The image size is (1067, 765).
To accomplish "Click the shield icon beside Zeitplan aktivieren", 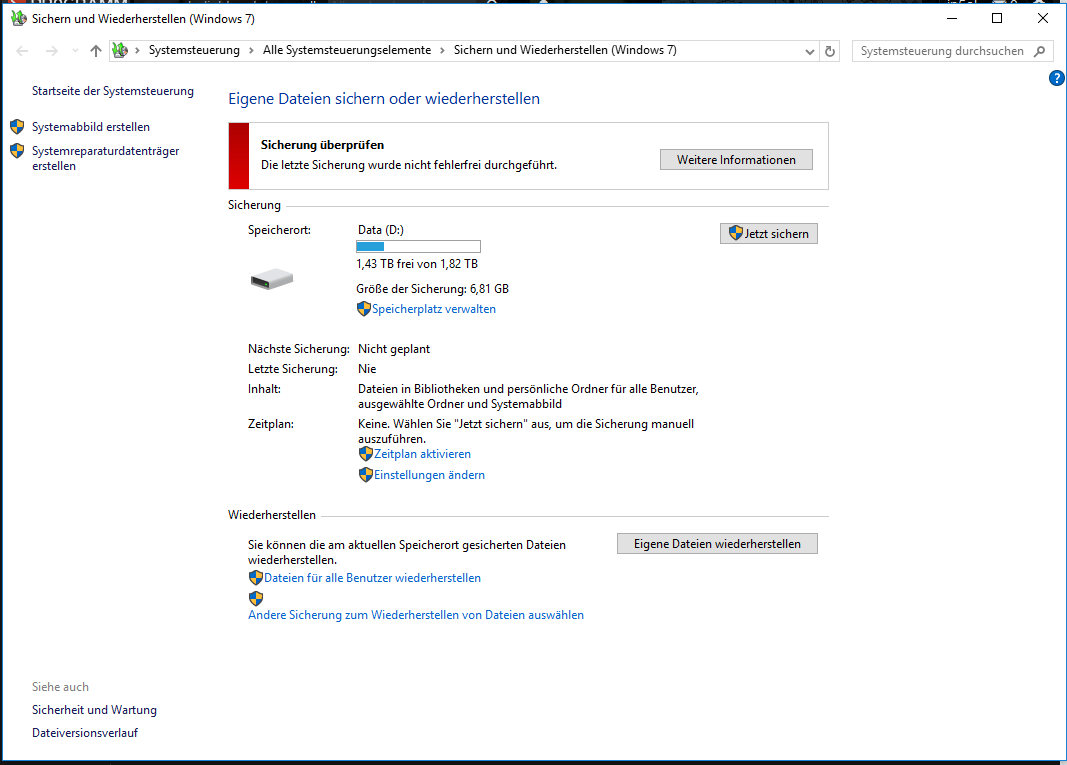I will (x=366, y=454).
